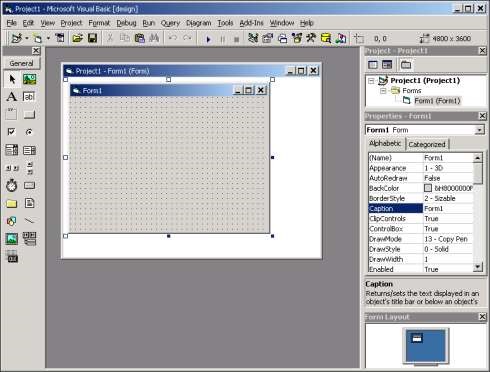Click the Caption property value field
The width and height of the screenshot is (490, 372).
click(448, 209)
